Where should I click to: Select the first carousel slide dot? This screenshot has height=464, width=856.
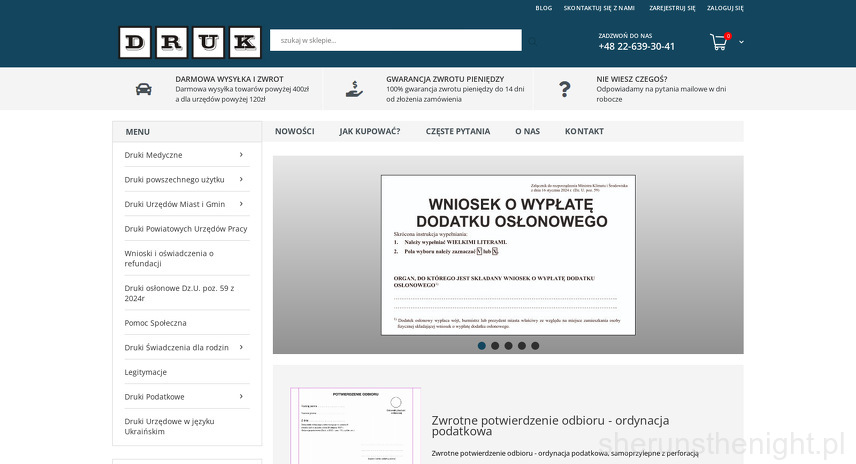tap(482, 346)
